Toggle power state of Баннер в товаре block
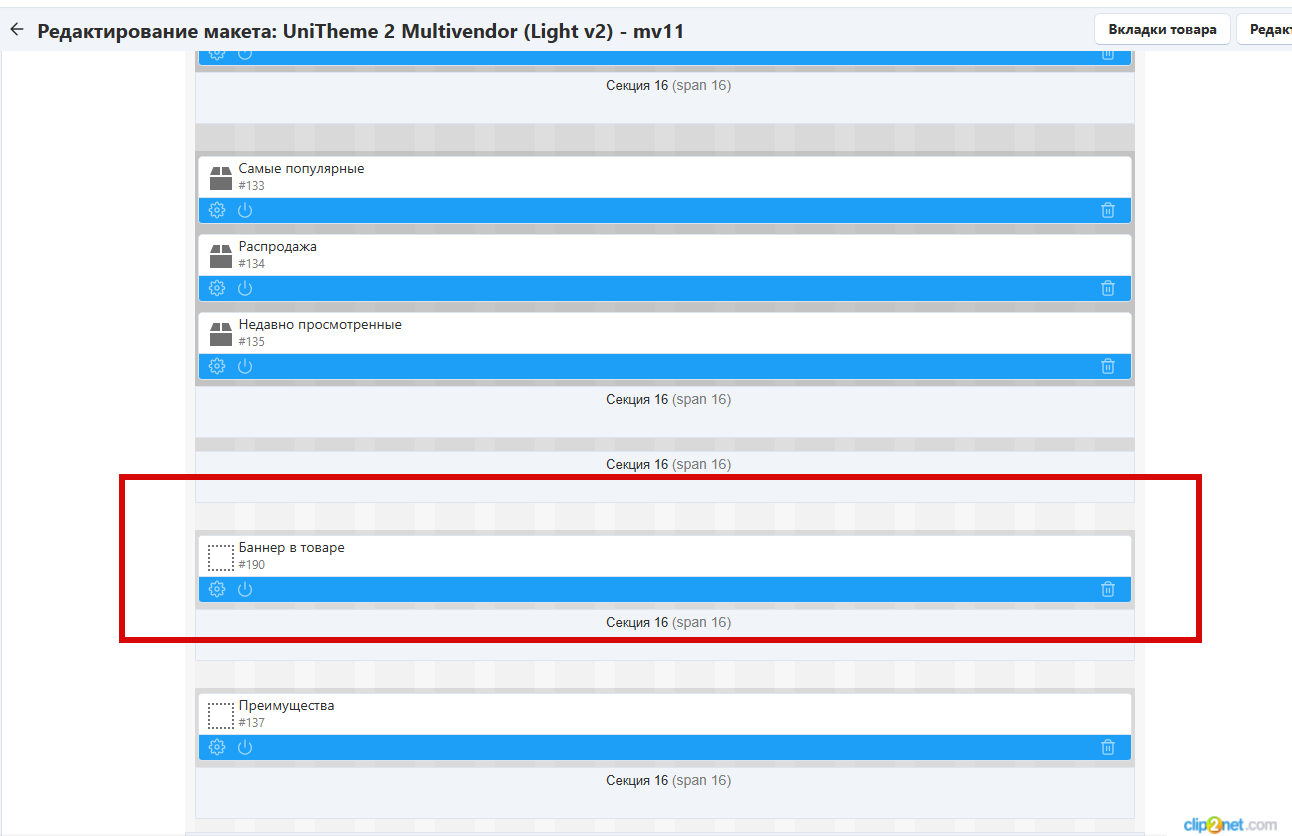Screen dimensions: 1292x836 pos(245,589)
